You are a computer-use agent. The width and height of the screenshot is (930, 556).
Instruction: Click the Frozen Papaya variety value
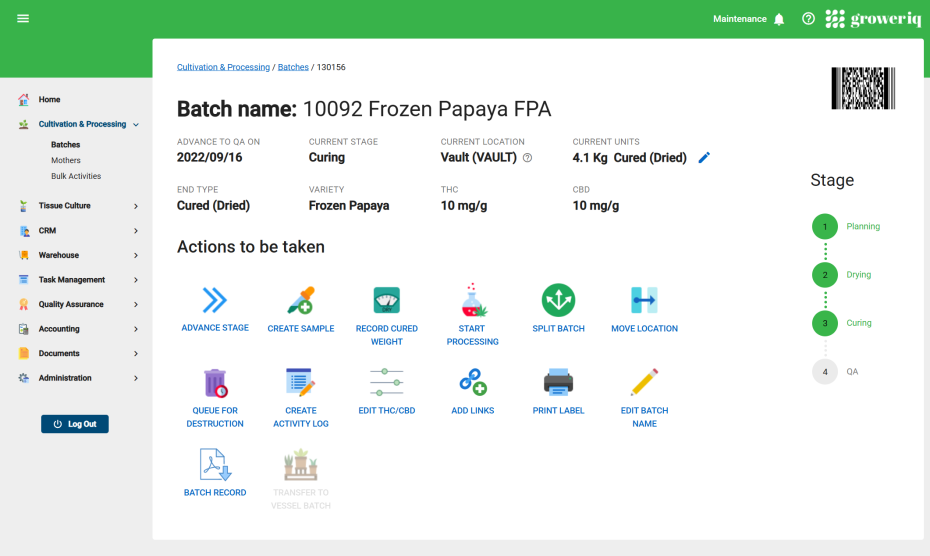[x=349, y=206]
